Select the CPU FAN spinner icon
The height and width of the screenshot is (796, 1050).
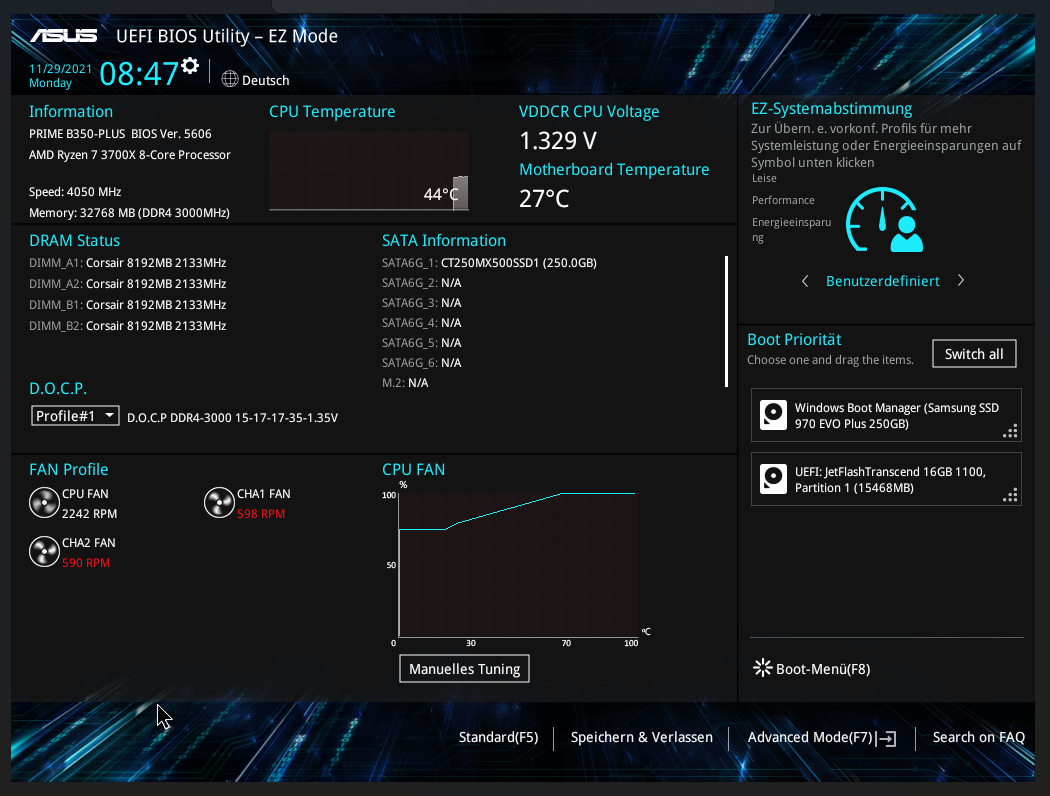tap(44, 503)
